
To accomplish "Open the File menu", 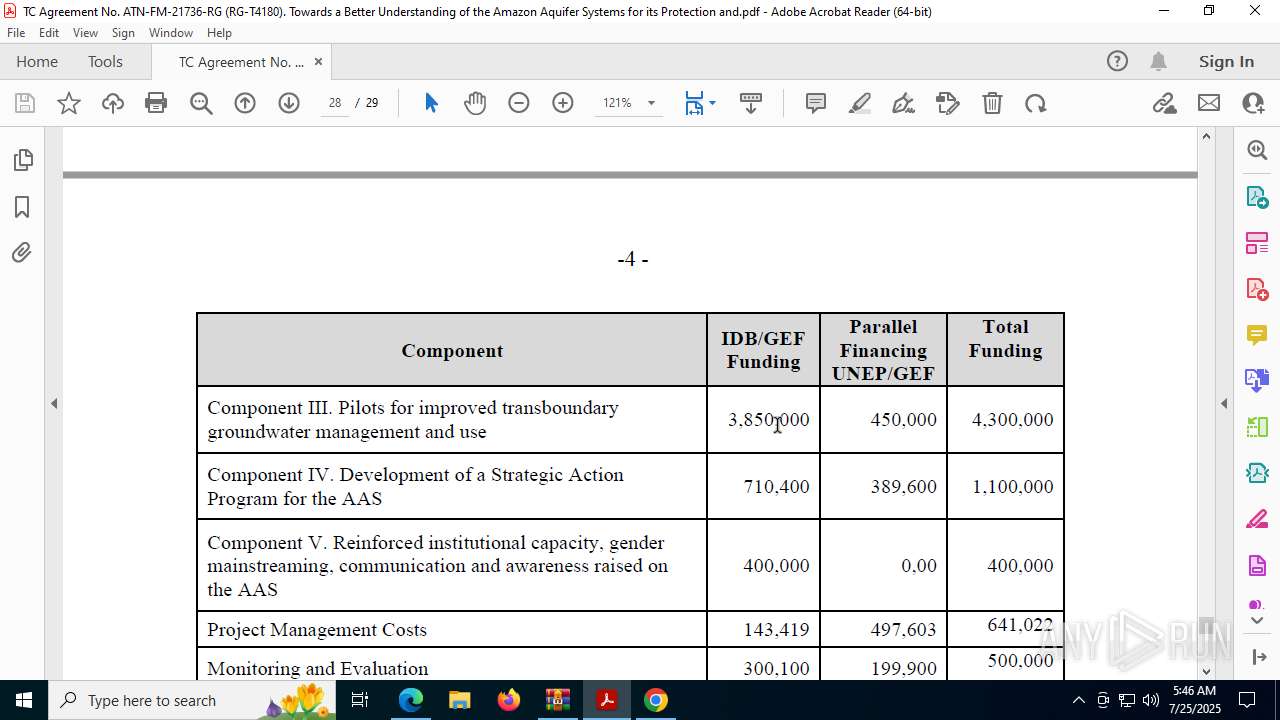I will pos(16,33).
